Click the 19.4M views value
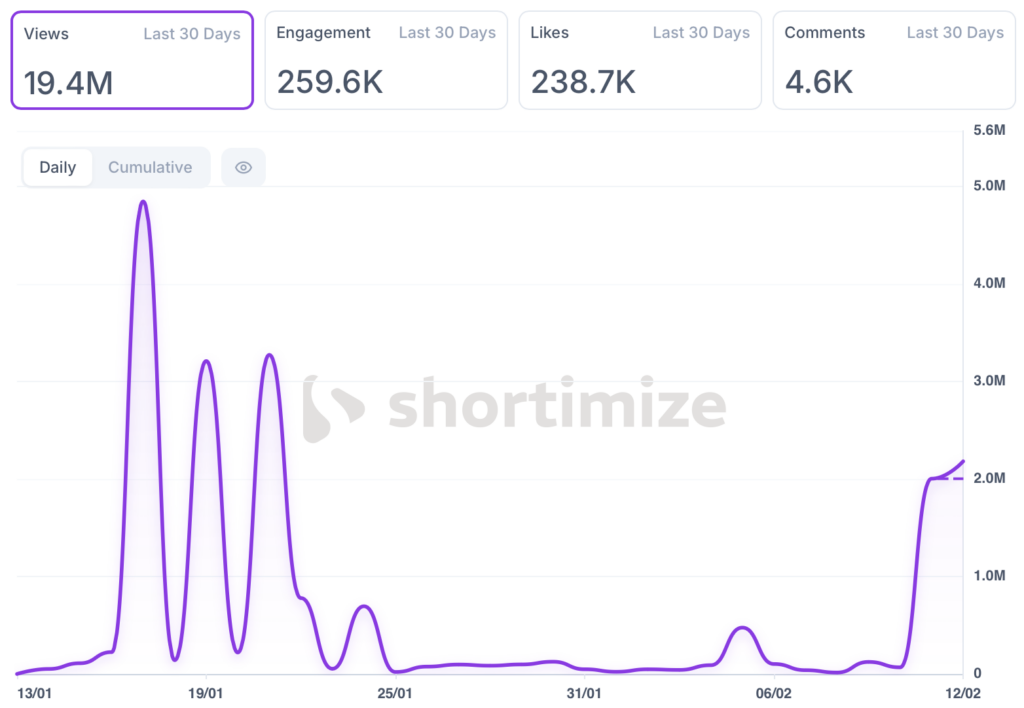This screenshot has height=708, width=1024. pos(68,83)
